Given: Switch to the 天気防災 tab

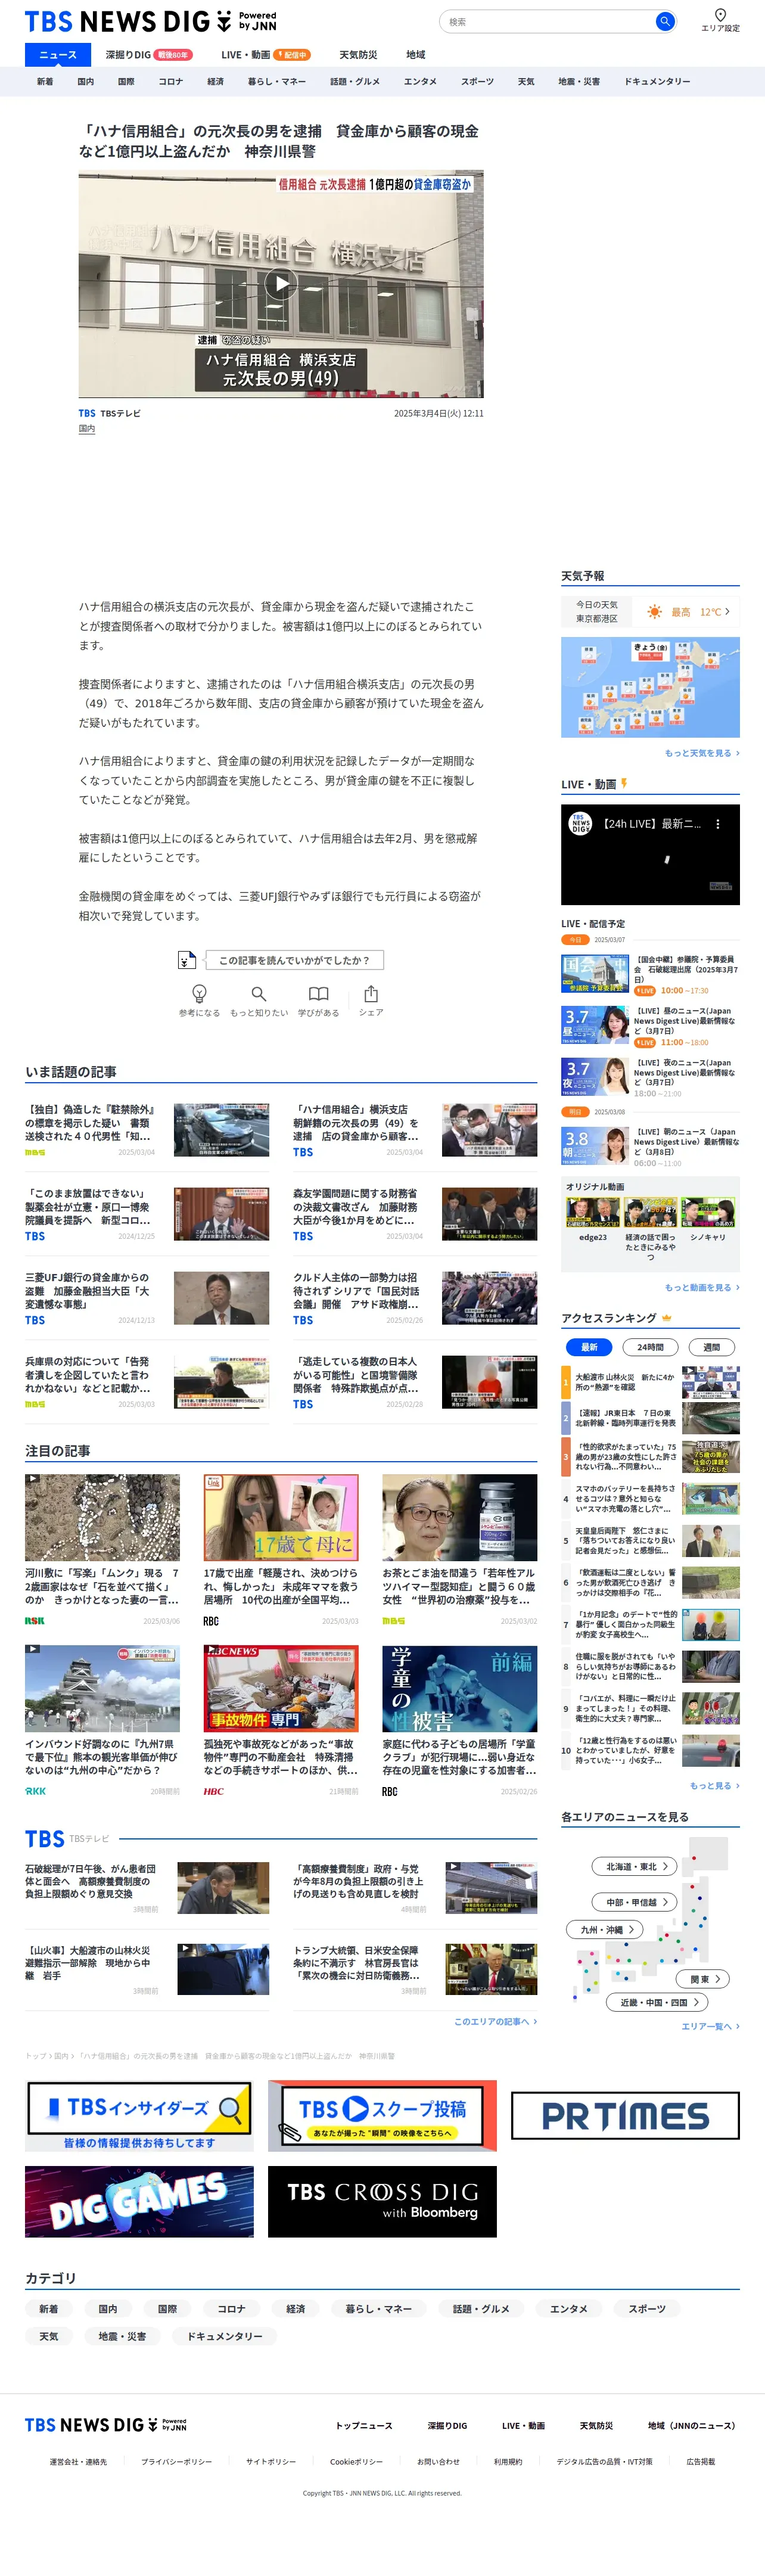Looking at the screenshot, I should pyautogui.click(x=358, y=55).
